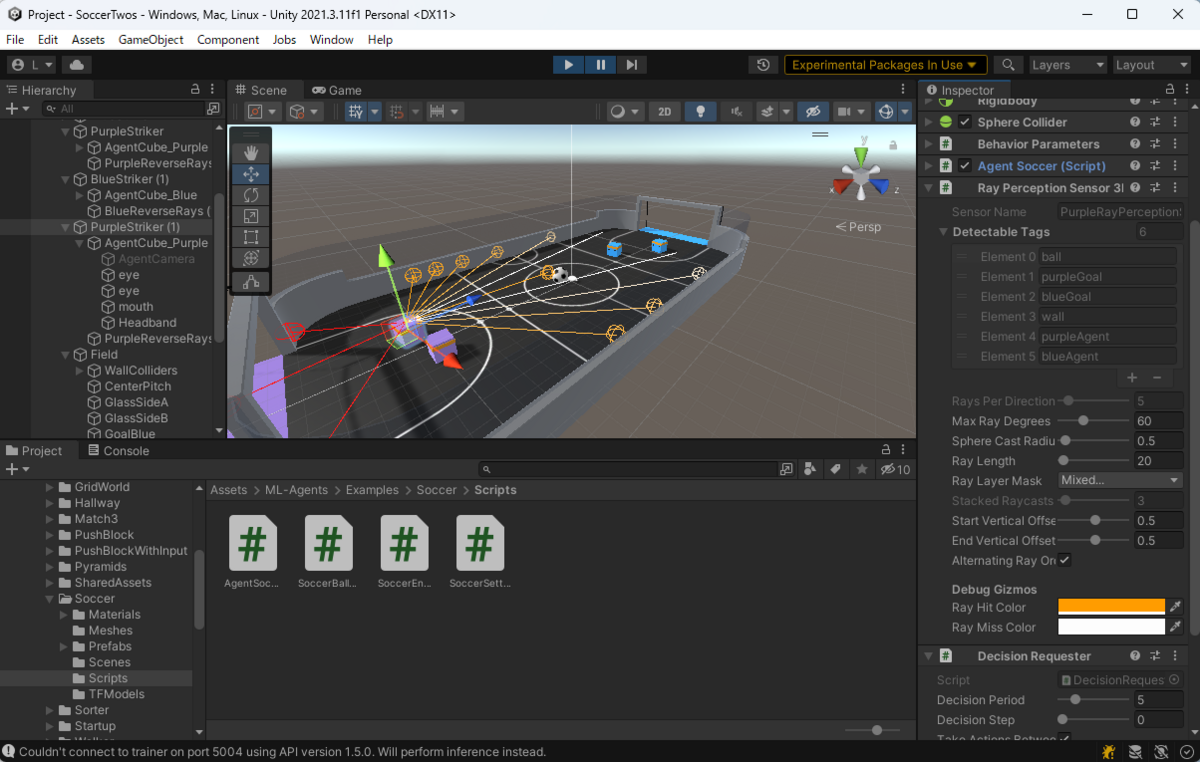Select the Scale tool in Scene overlay
The width and height of the screenshot is (1200, 762).
click(251, 216)
